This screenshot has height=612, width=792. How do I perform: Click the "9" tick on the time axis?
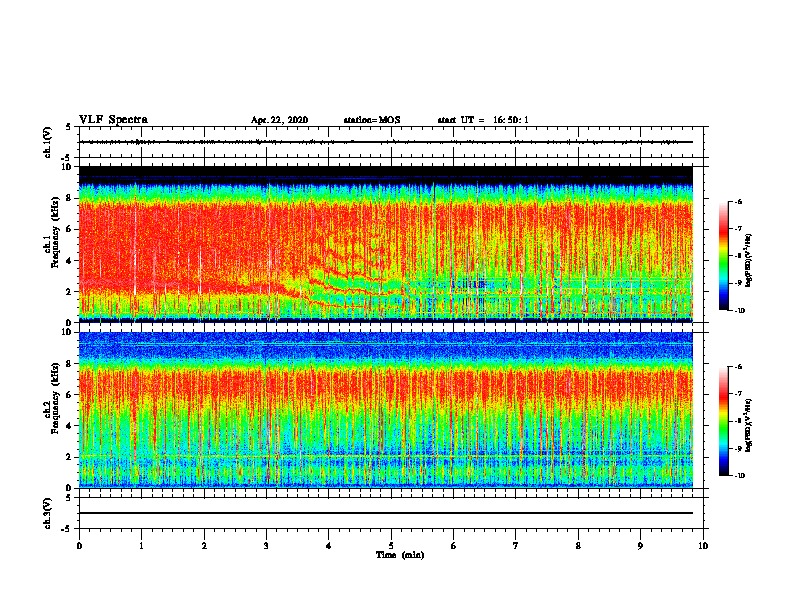point(640,546)
